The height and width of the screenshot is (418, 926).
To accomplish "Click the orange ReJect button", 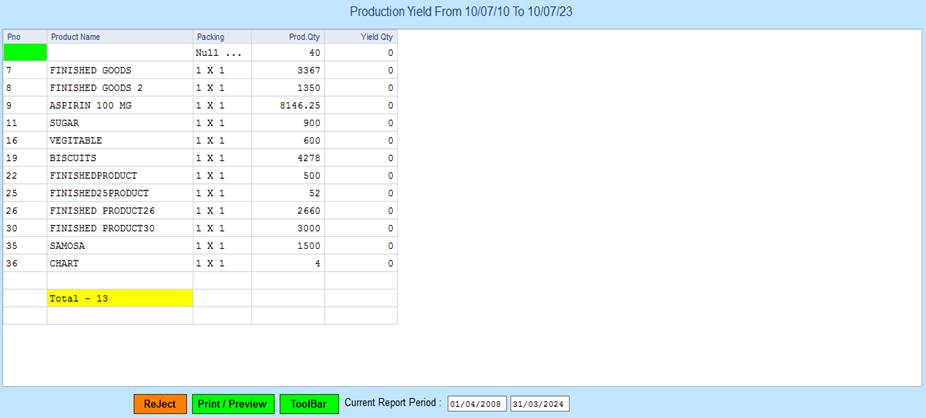I will coord(160,404).
